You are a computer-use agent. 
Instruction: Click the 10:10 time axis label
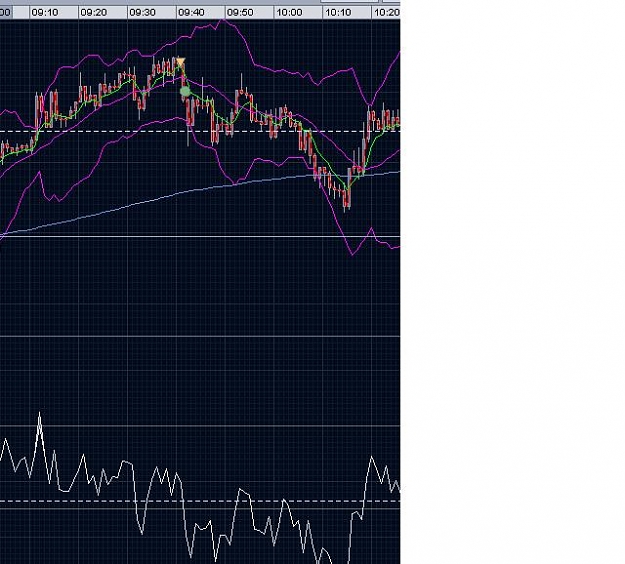click(x=338, y=13)
